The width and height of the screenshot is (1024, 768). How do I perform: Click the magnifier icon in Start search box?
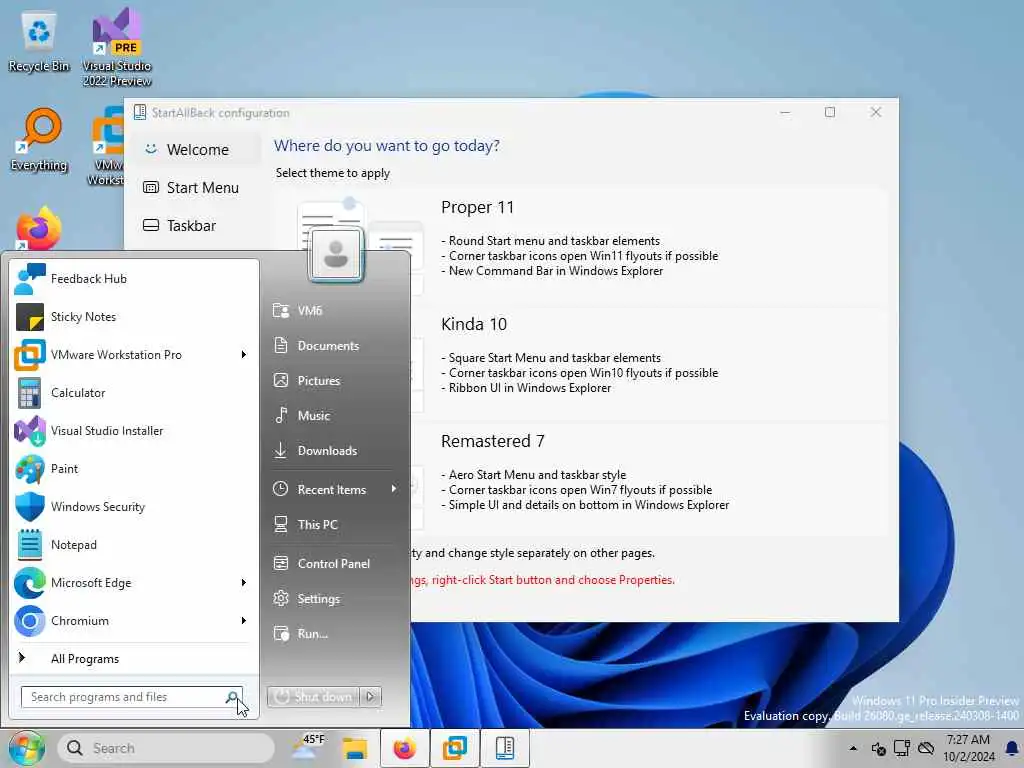tap(232, 697)
